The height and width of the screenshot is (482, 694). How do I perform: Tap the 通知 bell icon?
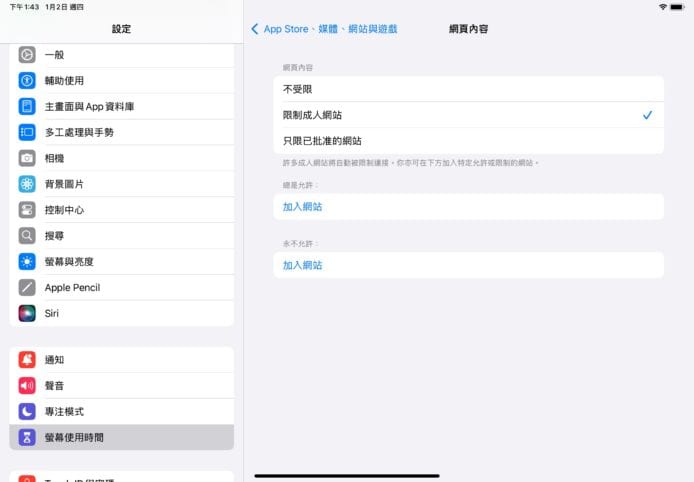[27, 360]
